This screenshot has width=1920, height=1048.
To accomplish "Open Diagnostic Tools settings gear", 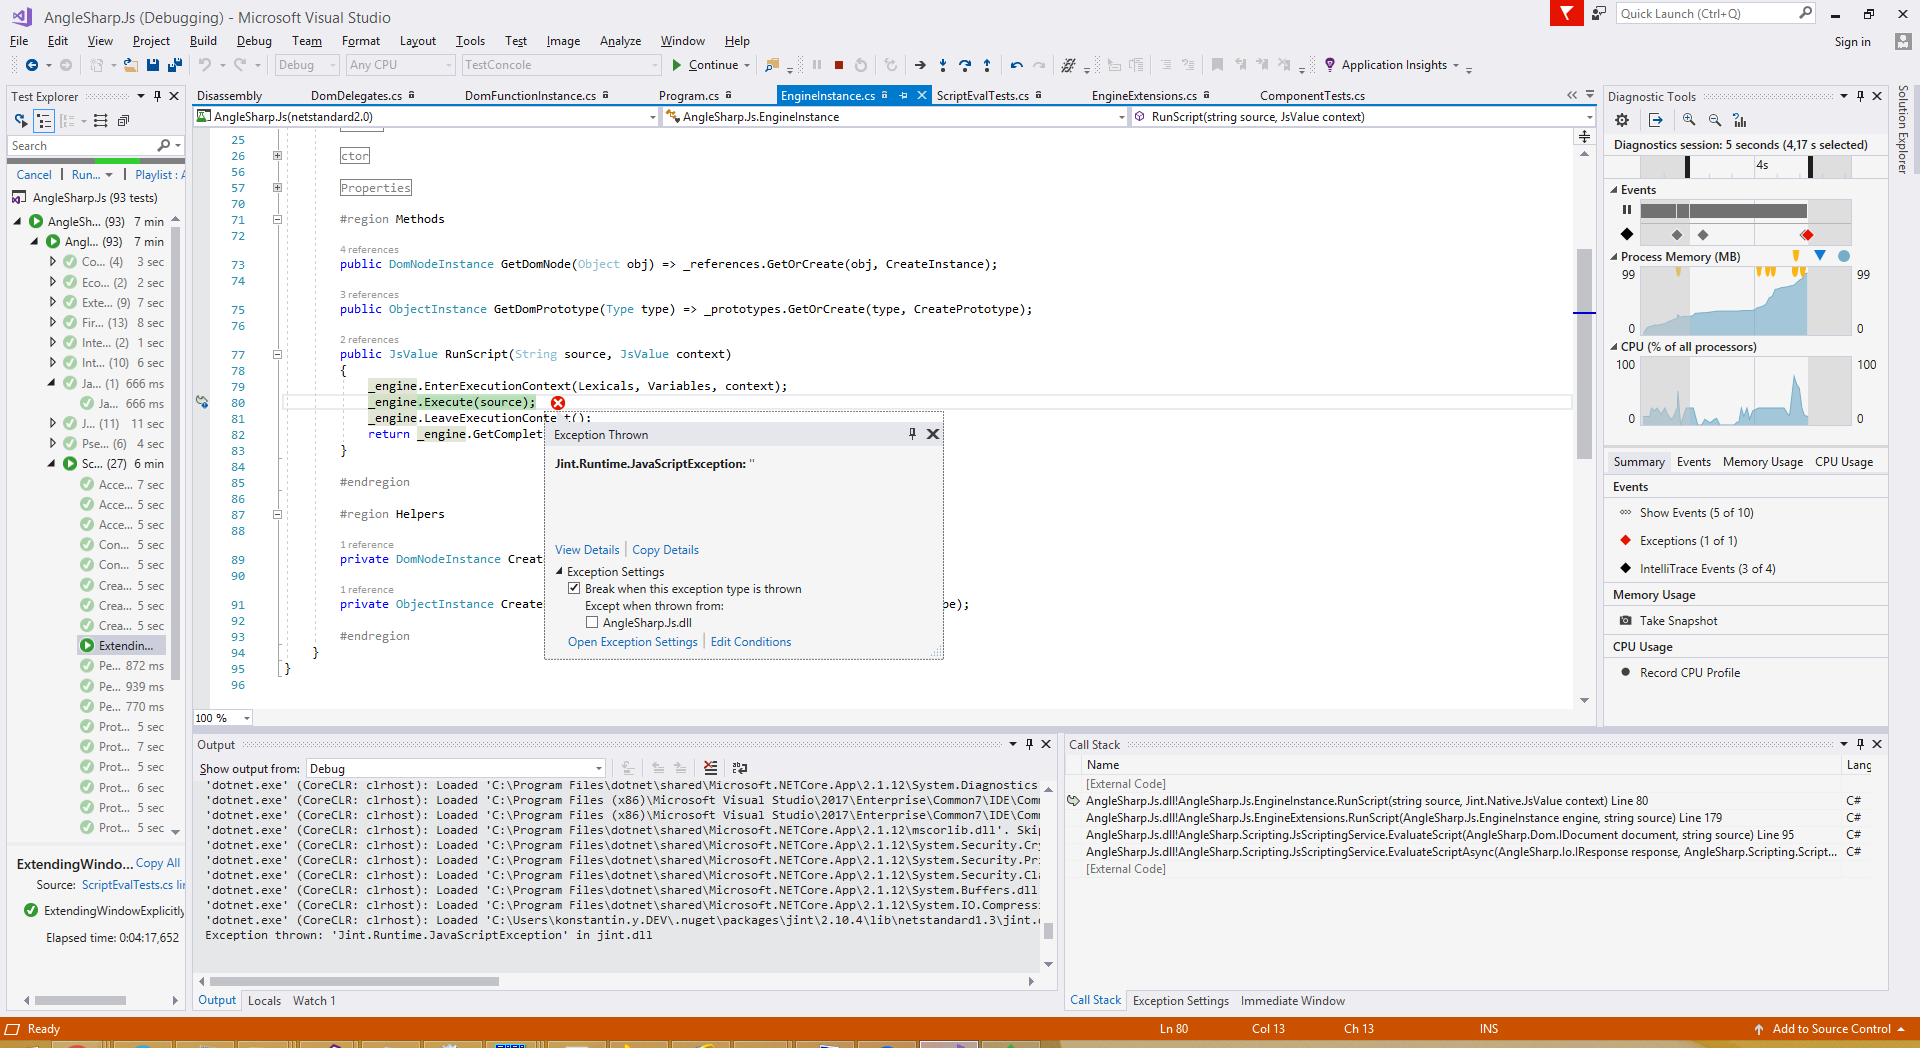I will 1623,119.
